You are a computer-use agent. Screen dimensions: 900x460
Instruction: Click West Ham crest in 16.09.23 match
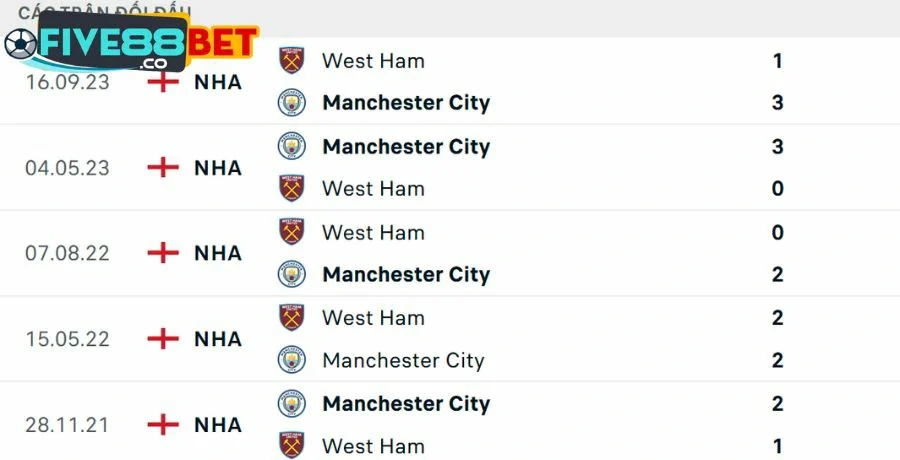291,61
